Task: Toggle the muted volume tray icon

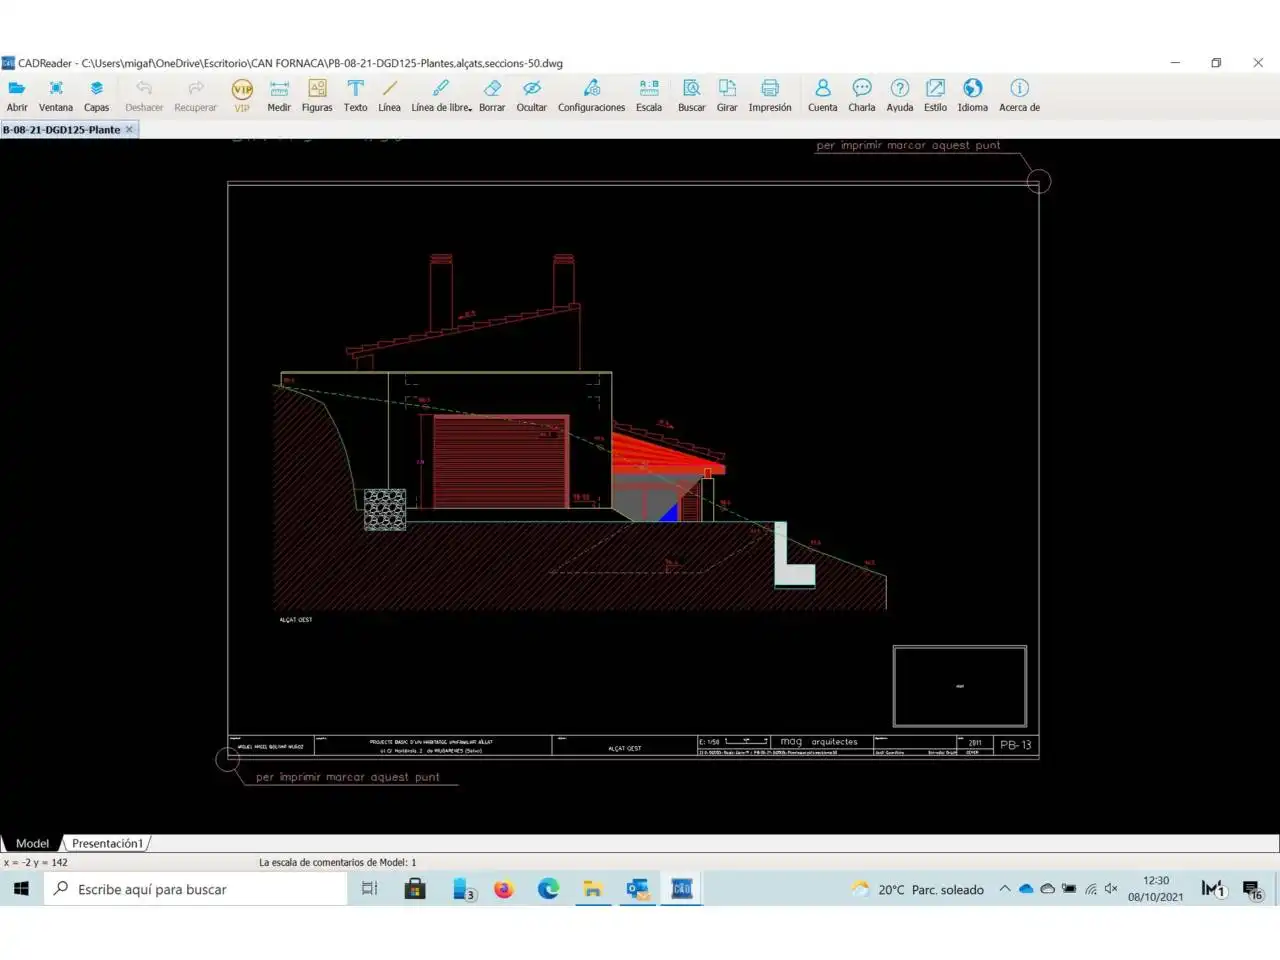Action: [1111, 889]
